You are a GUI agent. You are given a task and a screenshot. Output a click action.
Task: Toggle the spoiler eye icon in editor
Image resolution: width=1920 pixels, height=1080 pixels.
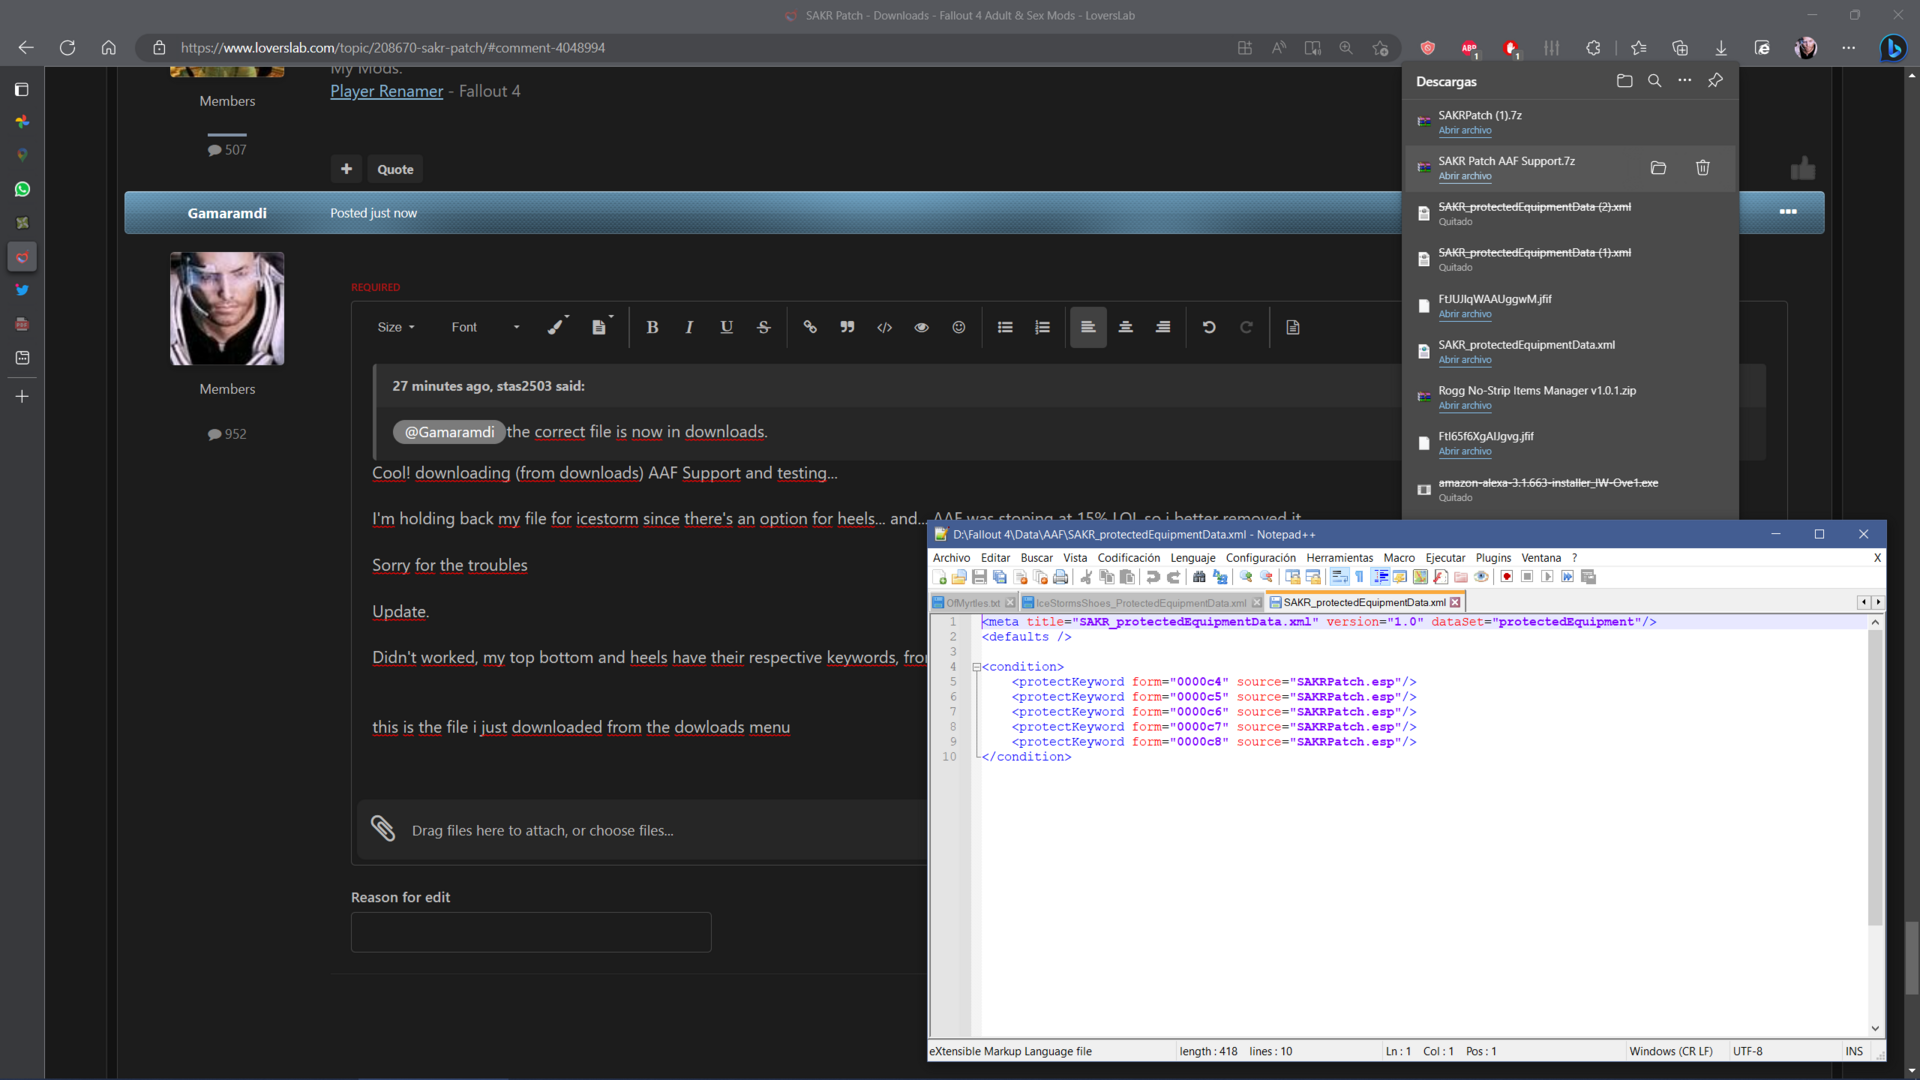pyautogui.click(x=921, y=327)
